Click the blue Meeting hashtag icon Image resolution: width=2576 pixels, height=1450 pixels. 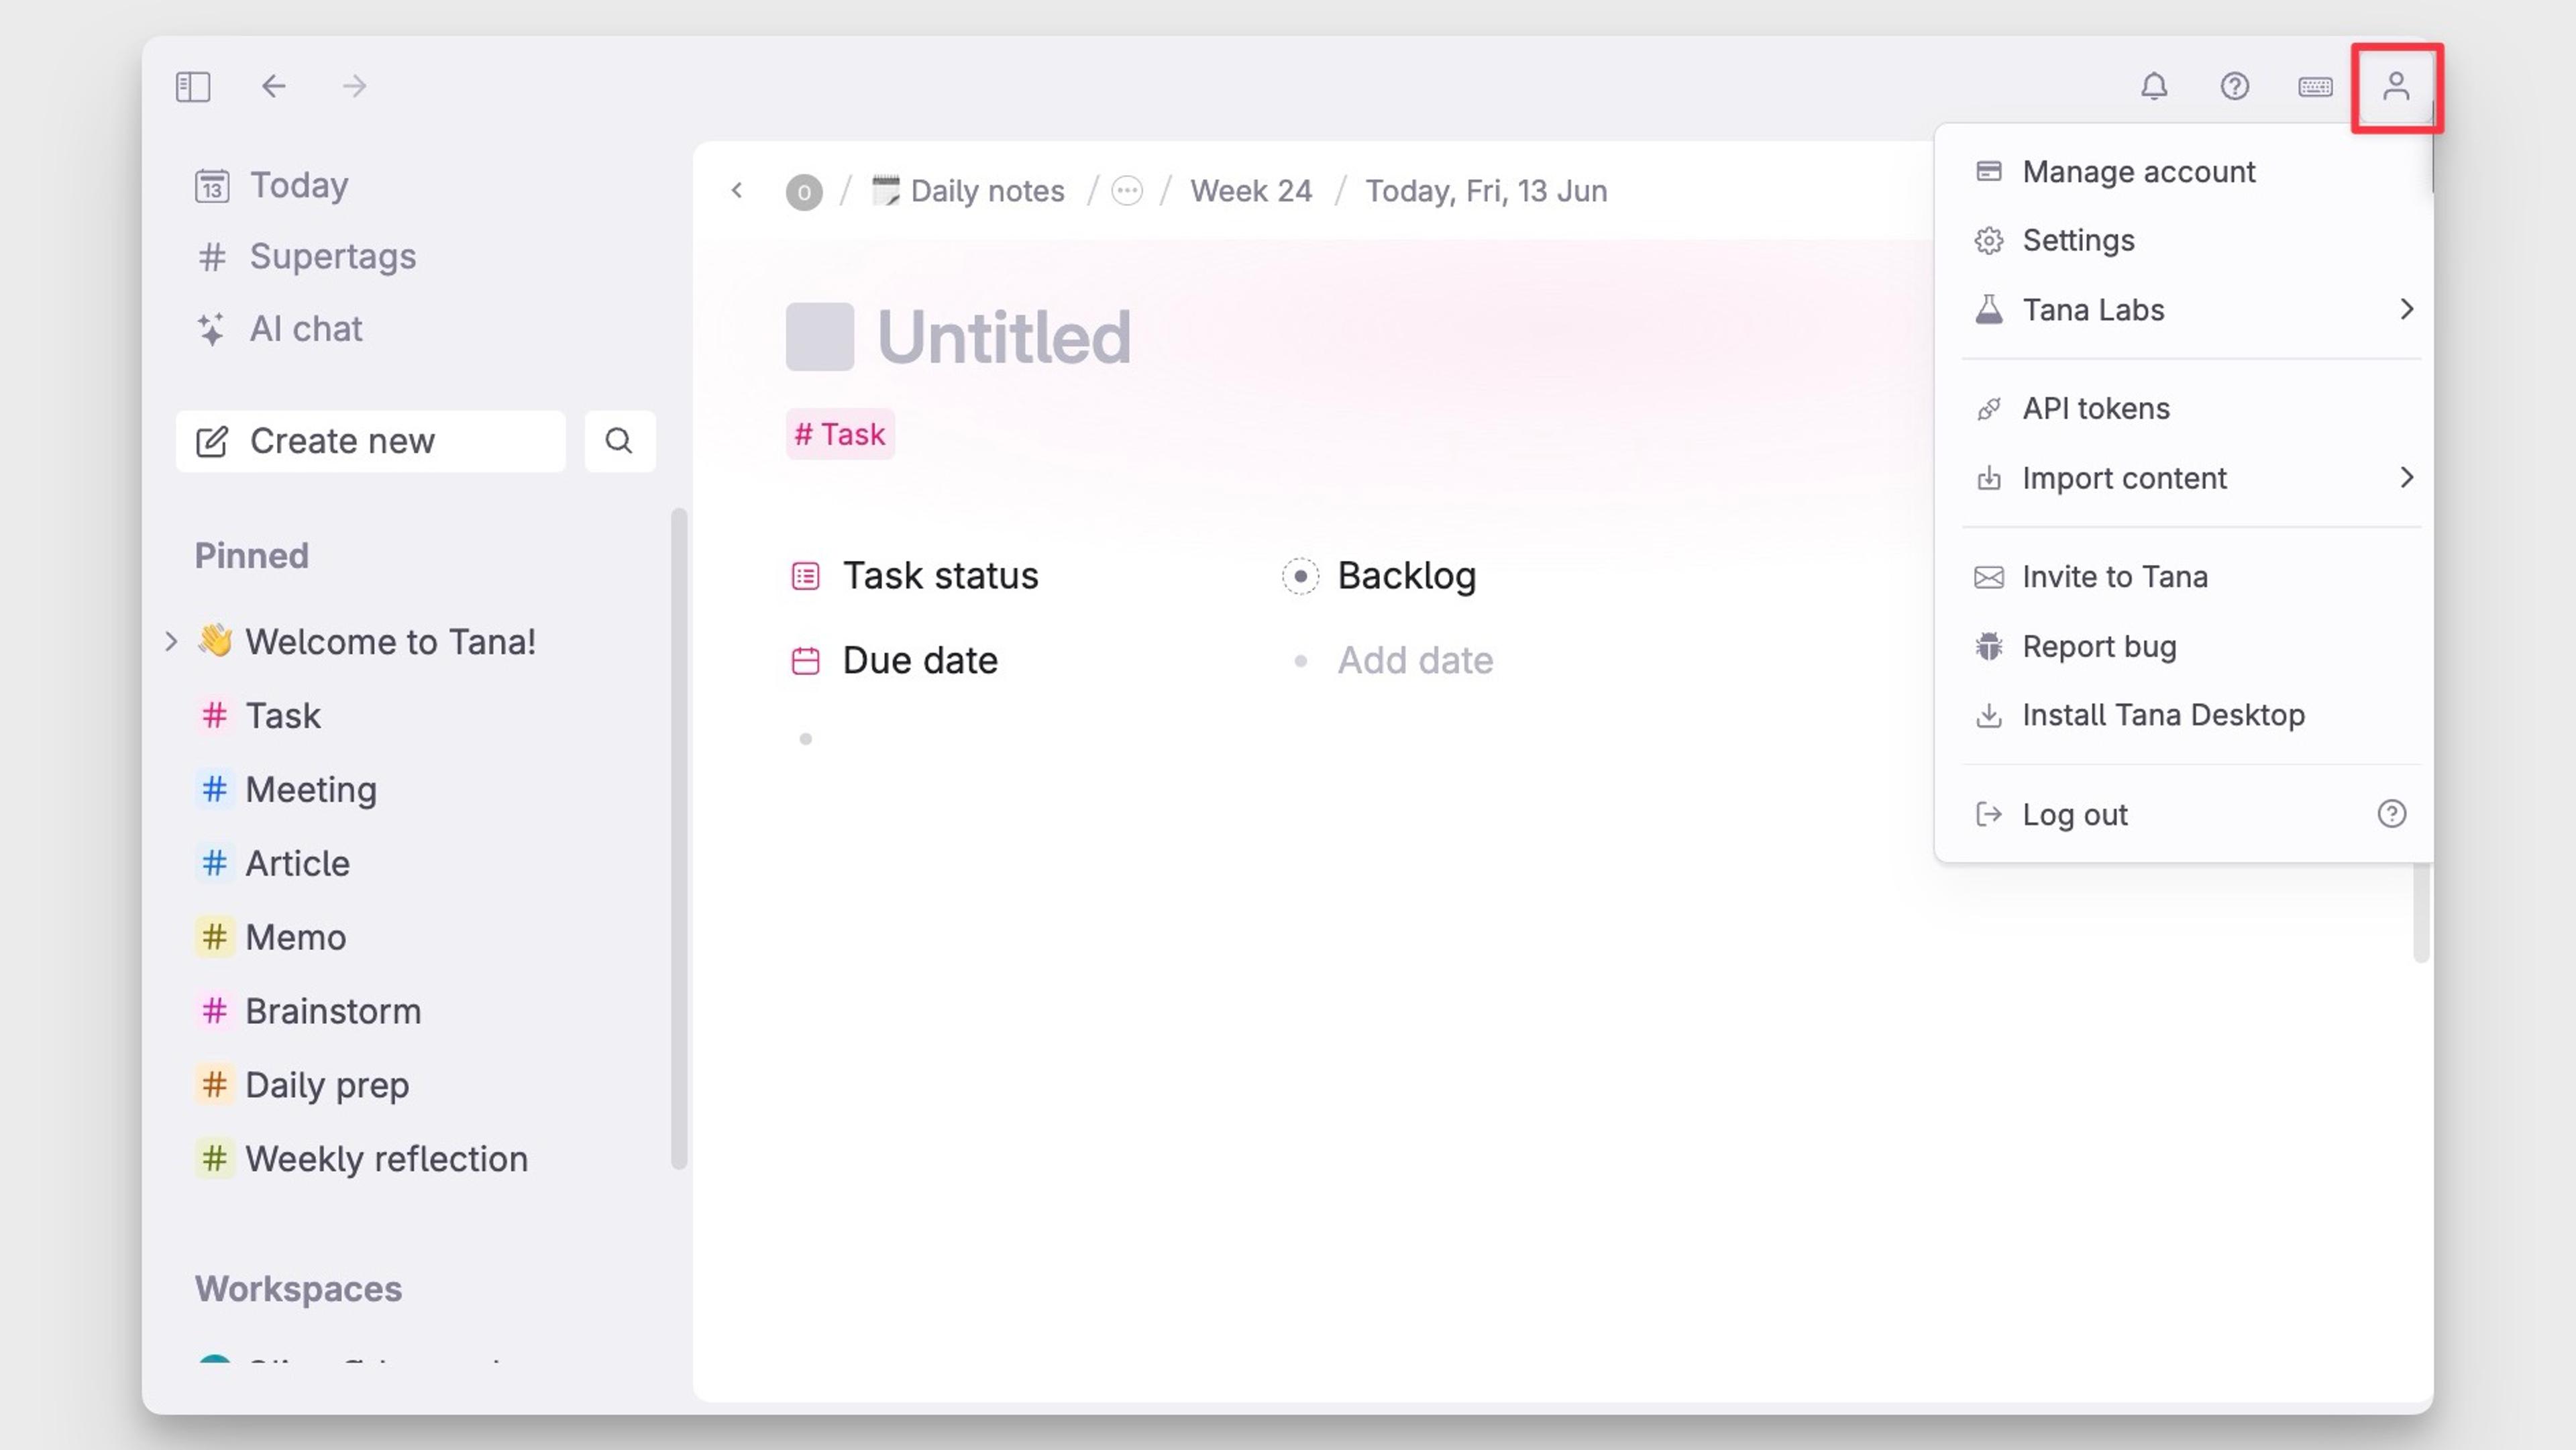(x=214, y=790)
